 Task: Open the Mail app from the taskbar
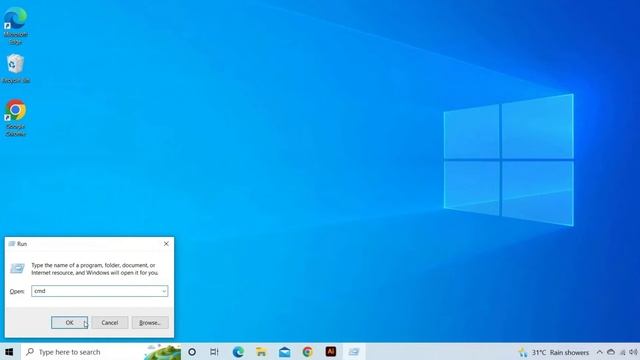point(284,352)
